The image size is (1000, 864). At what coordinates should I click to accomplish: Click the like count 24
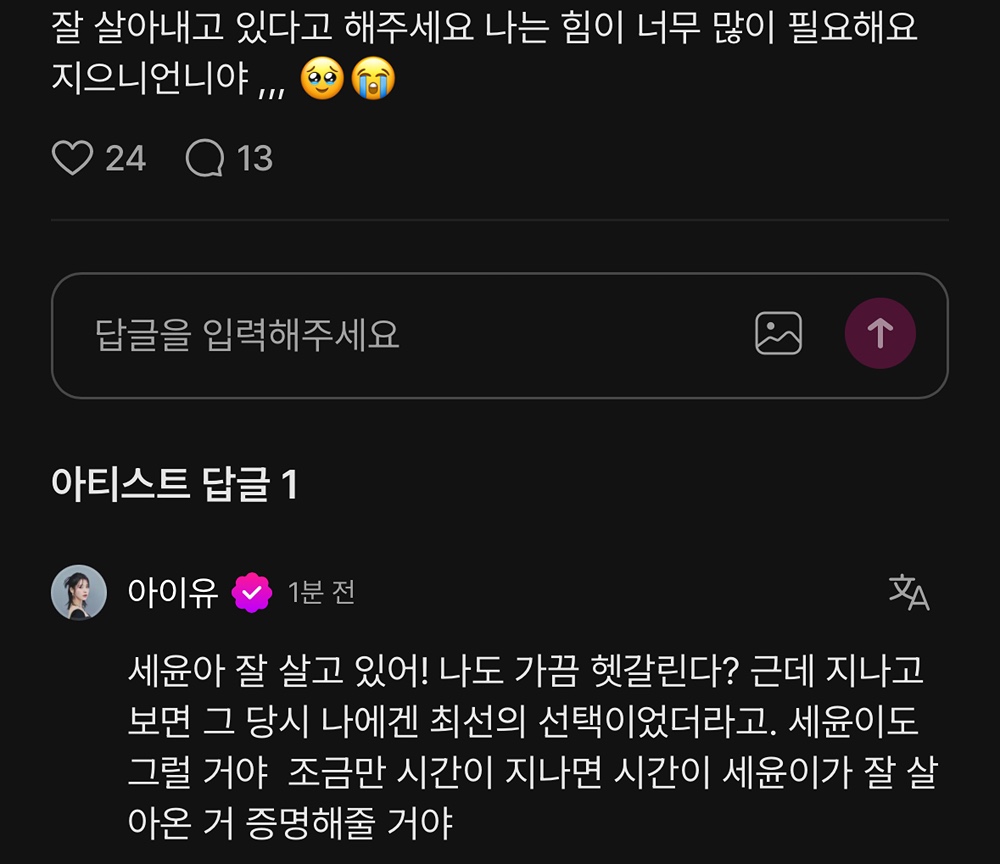(126, 158)
